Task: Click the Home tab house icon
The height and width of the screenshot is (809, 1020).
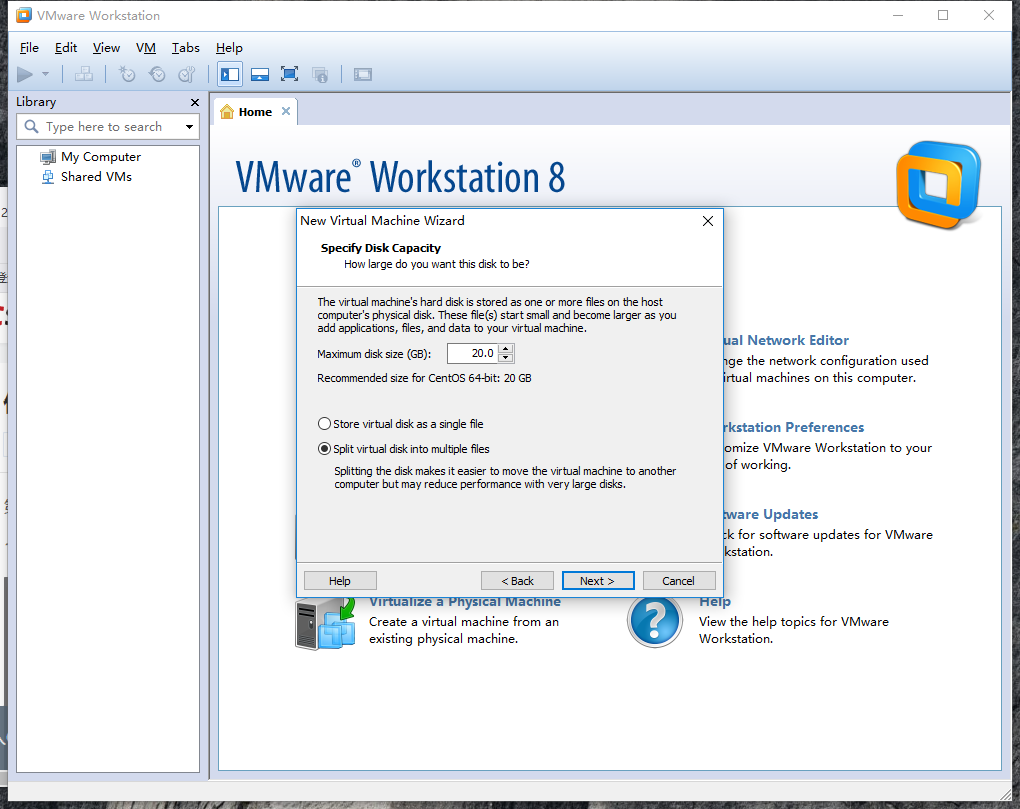Action: pyautogui.click(x=226, y=112)
